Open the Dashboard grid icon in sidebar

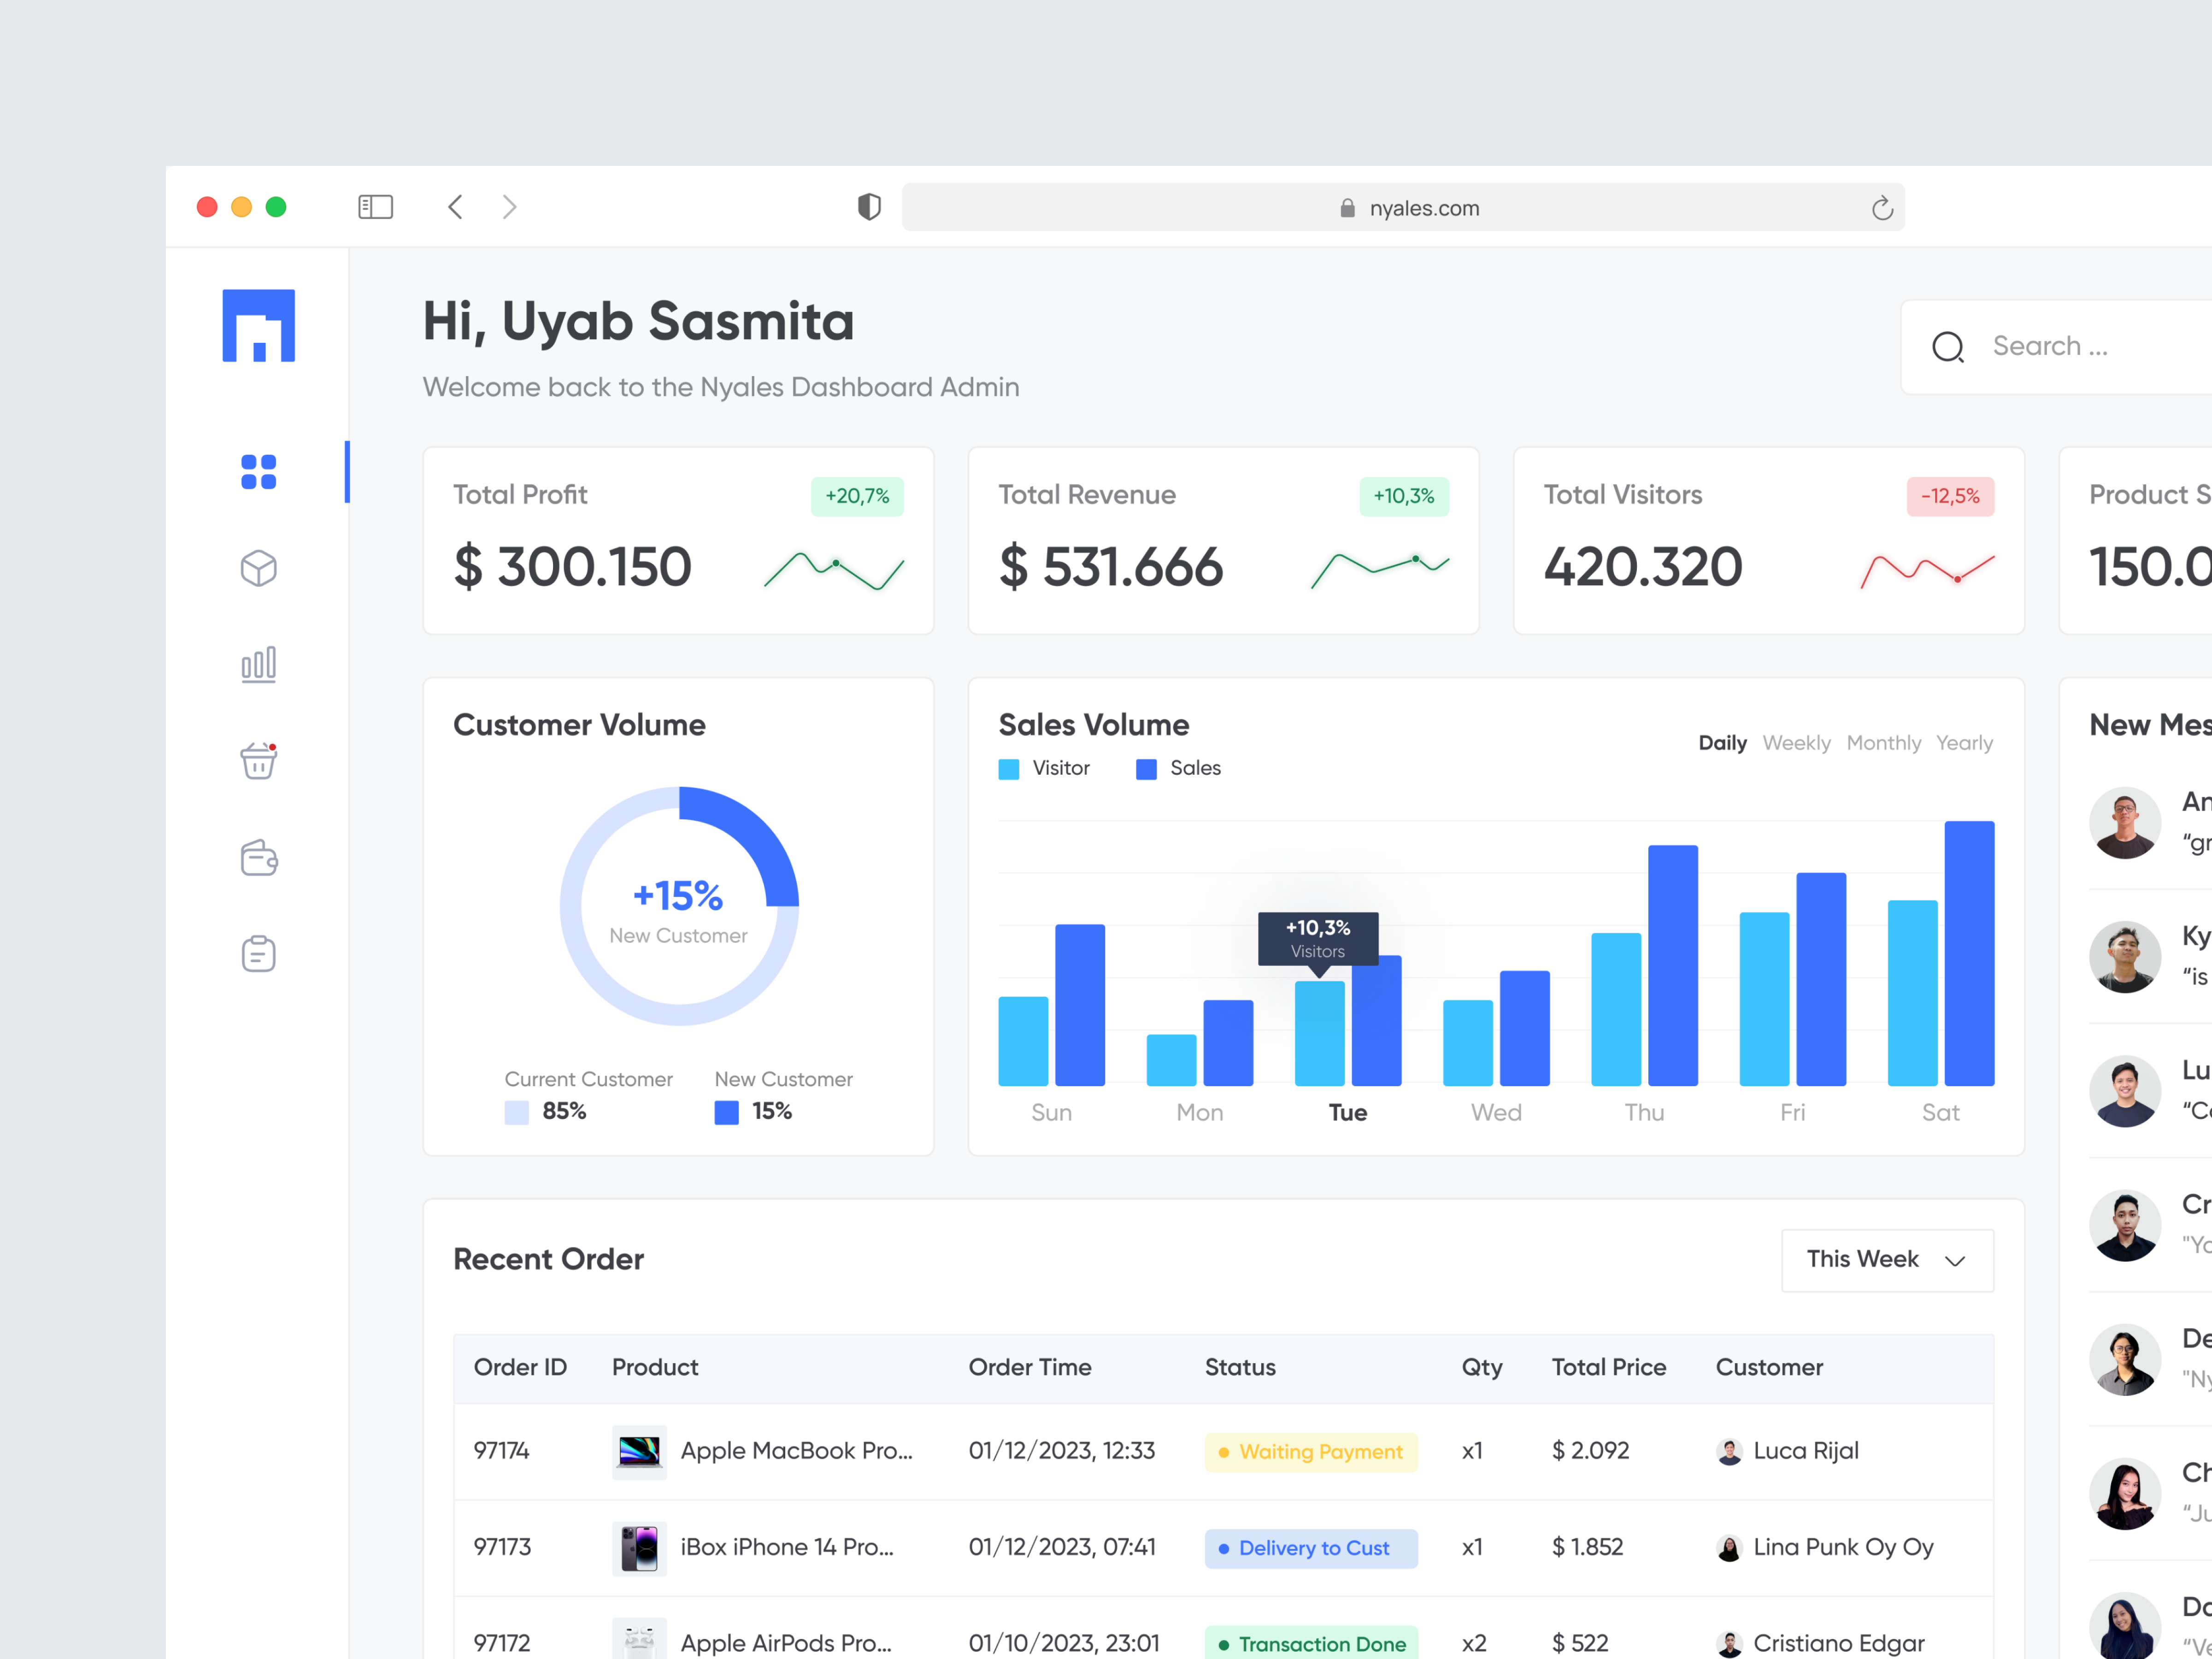pos(258,472)
